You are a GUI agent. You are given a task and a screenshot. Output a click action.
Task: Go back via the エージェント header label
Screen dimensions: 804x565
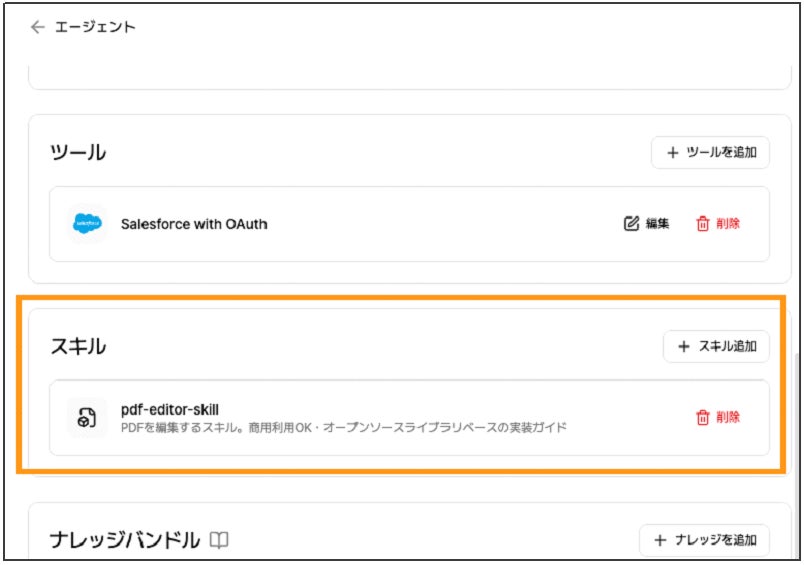coord(95,27)
